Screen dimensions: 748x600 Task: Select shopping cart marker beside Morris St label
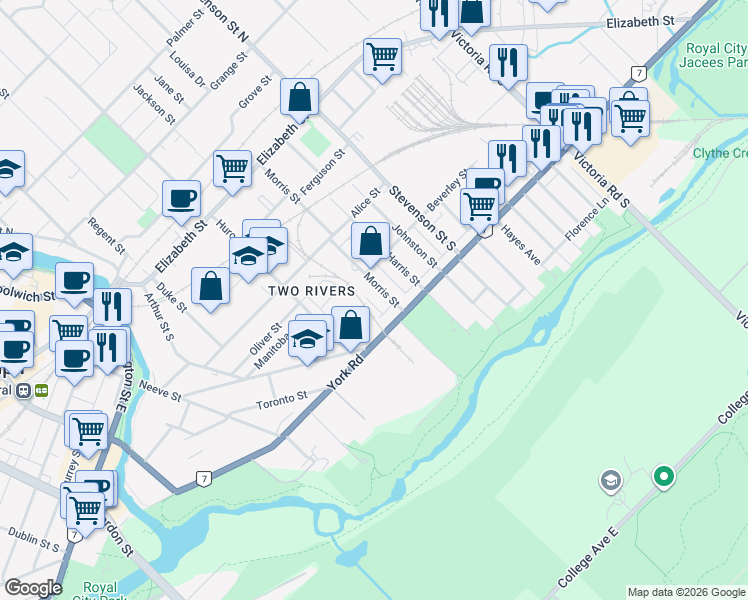tap(232, 171)
